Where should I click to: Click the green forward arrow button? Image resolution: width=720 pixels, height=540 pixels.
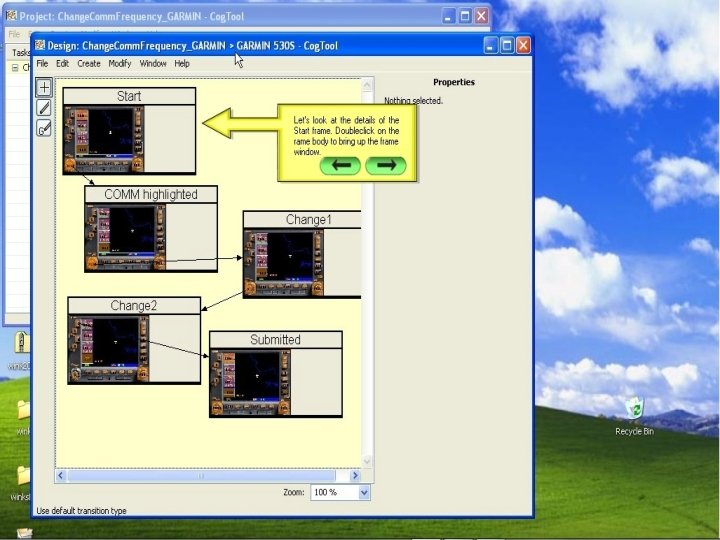click(386, 165)
